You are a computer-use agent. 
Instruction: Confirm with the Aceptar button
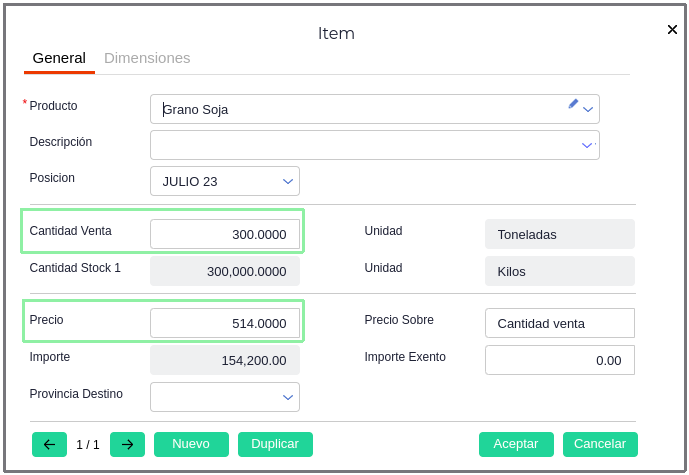(516, 444)
